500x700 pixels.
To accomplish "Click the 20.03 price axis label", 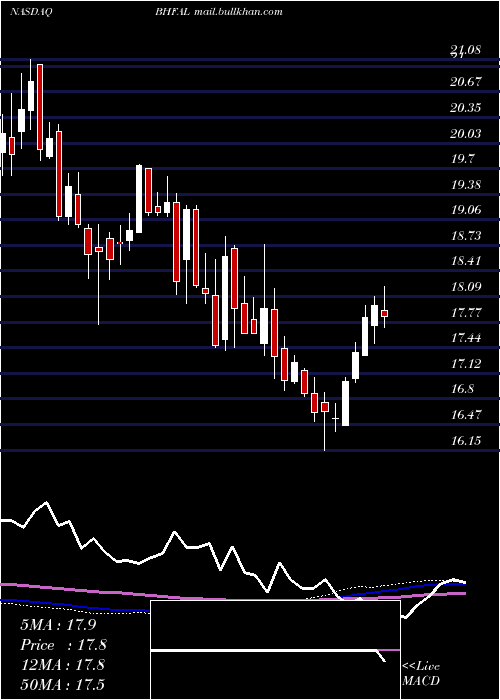I will (x=466, y=133).
